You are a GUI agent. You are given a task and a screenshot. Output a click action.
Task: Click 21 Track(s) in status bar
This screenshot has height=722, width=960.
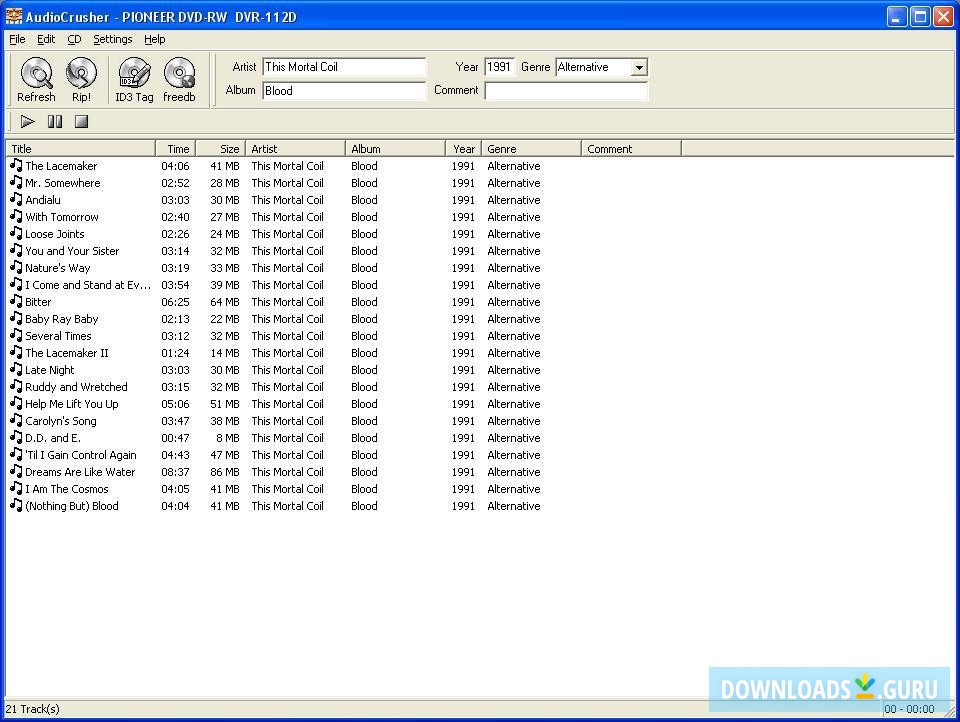32,709
